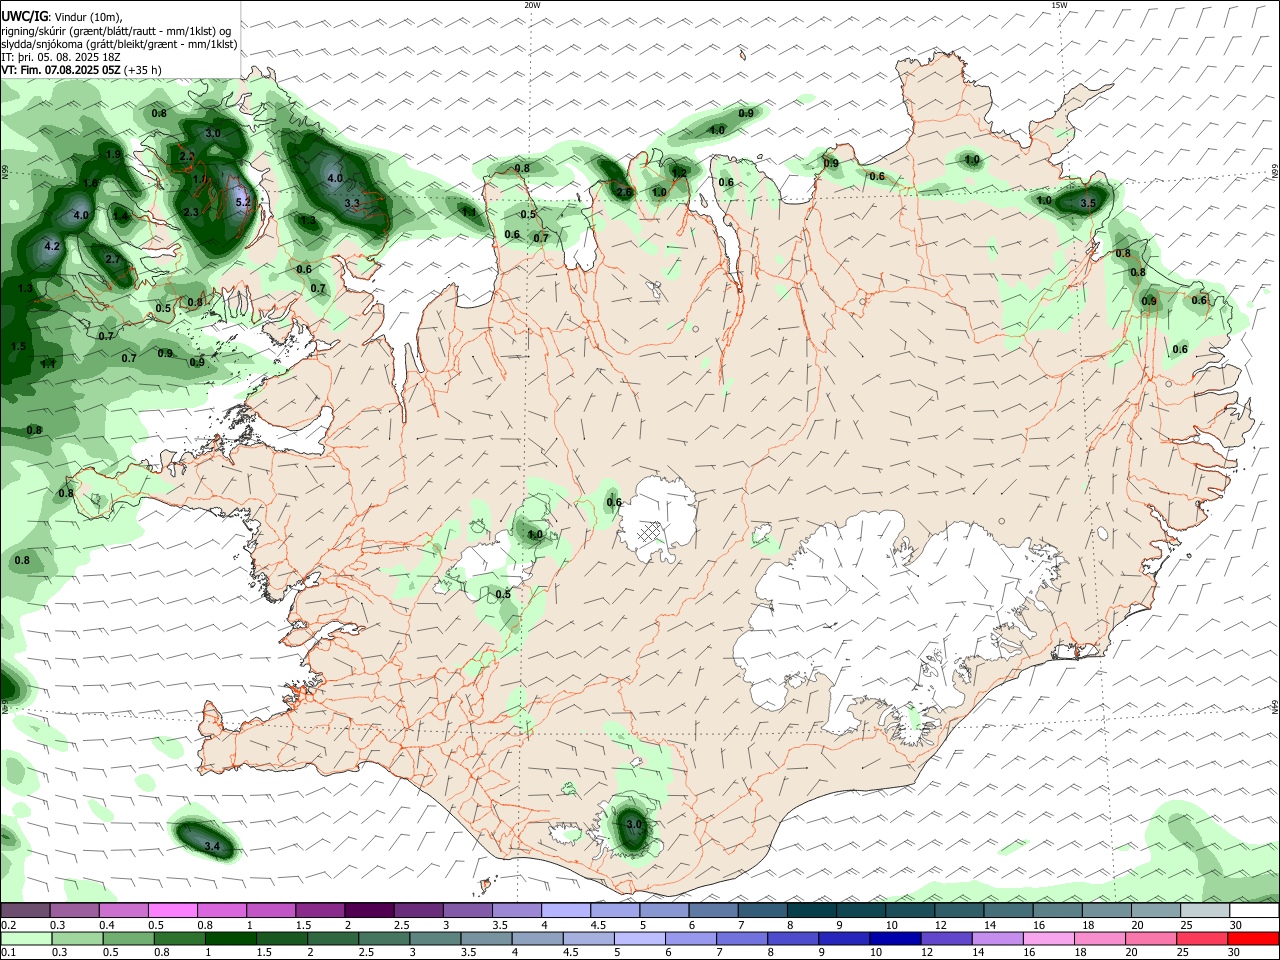The height and width of the screenshot is (960, 1280).
Task: Select navy blue 10 swatch in lower legend
Action: [x=894, y=938]
